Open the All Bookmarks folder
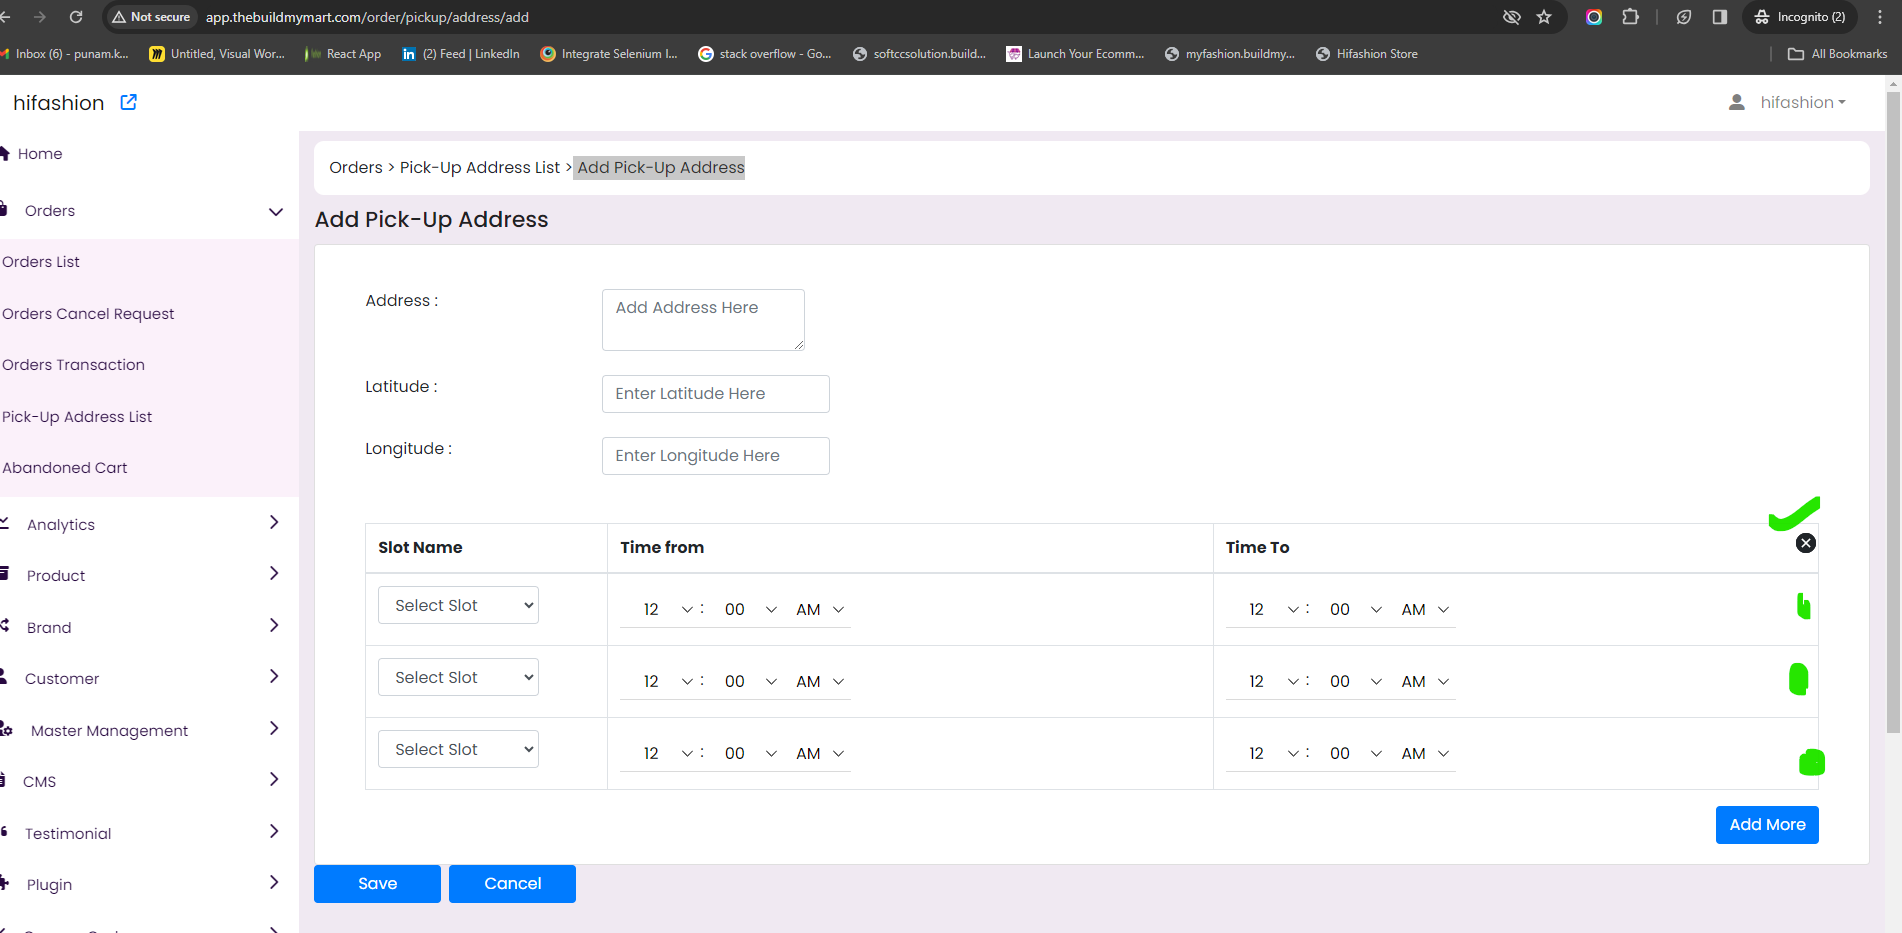 coord(1838,54)
